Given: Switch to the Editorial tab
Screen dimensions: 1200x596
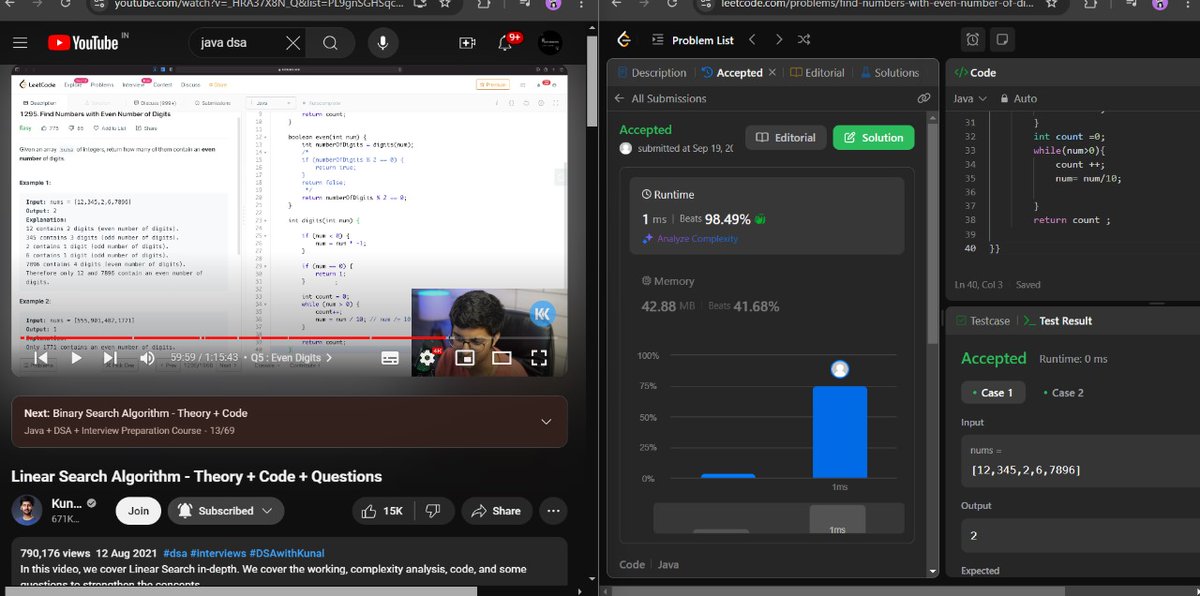Looking at the screenshot, I should click(828, 72).
